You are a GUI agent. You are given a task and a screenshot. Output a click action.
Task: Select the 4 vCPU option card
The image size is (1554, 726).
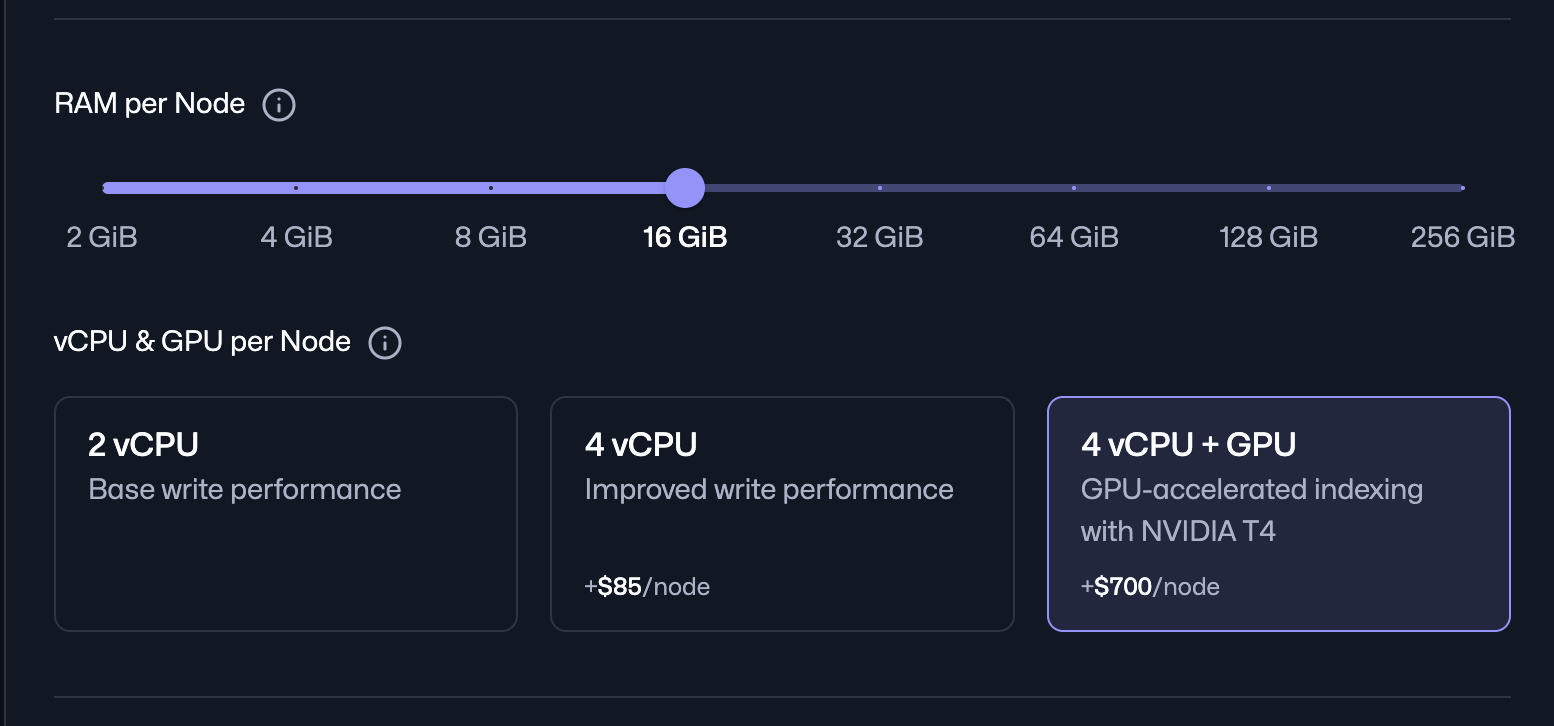point(782,513)
